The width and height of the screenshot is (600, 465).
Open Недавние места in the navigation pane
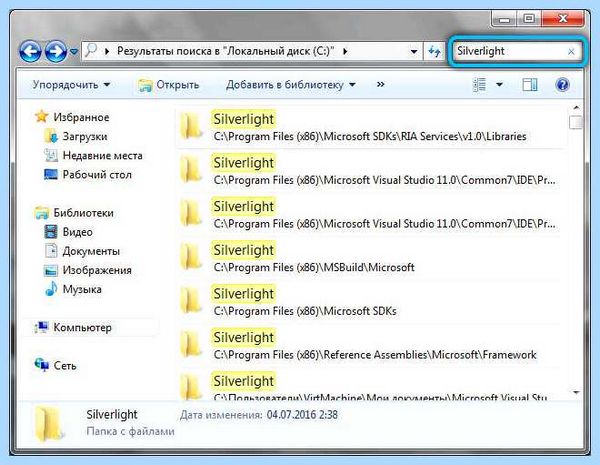tap(103, 155)
